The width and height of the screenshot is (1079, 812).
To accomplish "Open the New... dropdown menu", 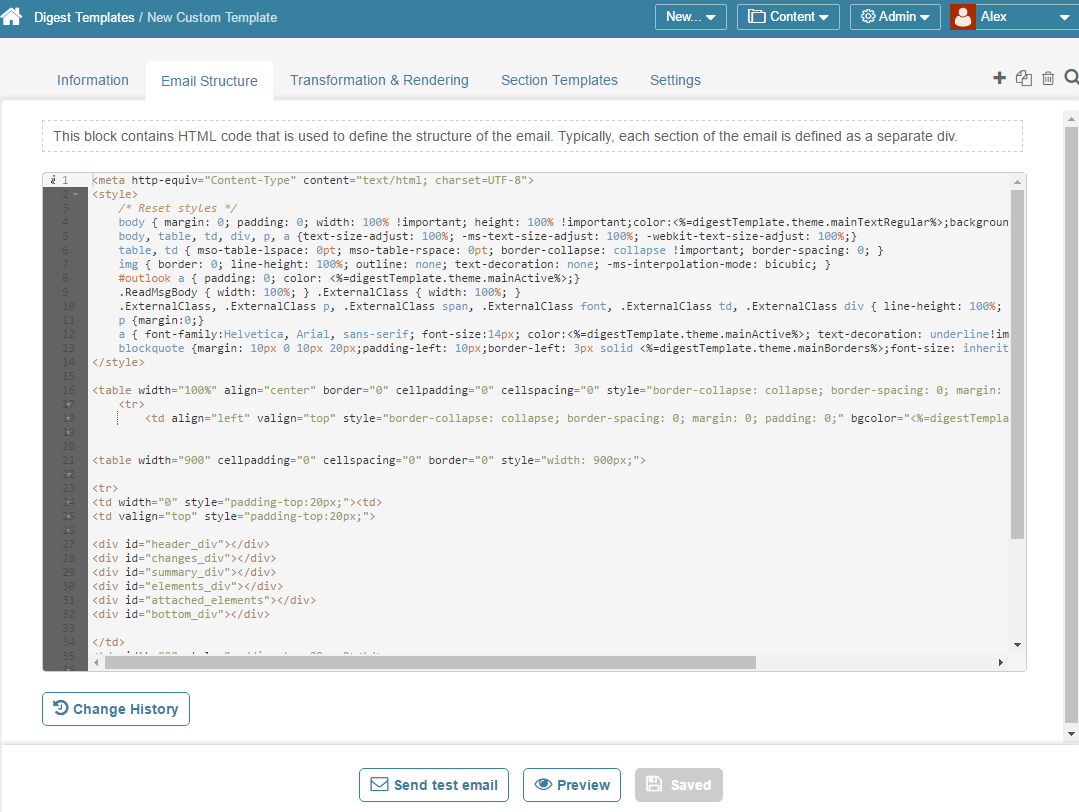I will 690,17.
